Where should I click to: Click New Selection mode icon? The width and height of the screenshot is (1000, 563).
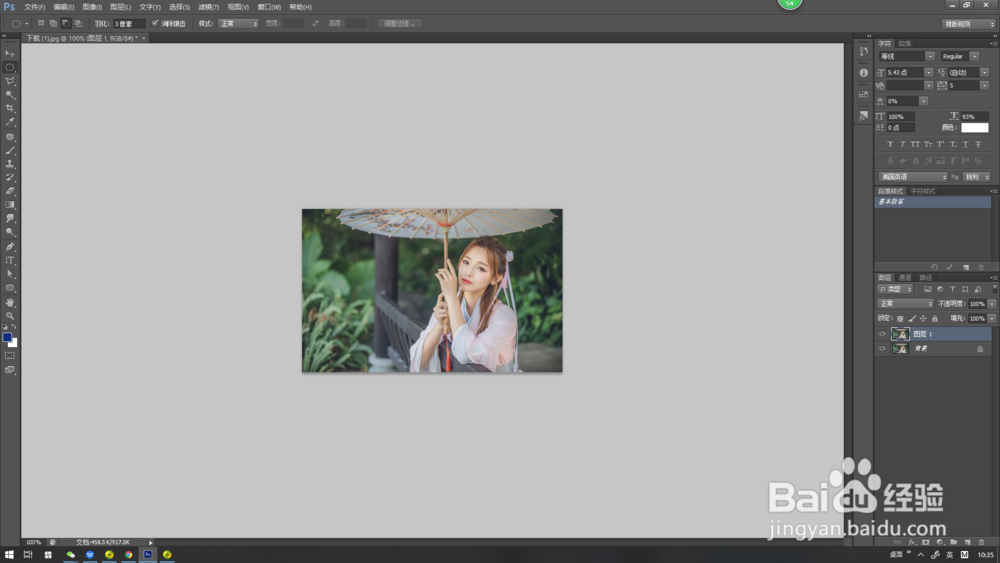pyautogui.click(x=41, y=24)
